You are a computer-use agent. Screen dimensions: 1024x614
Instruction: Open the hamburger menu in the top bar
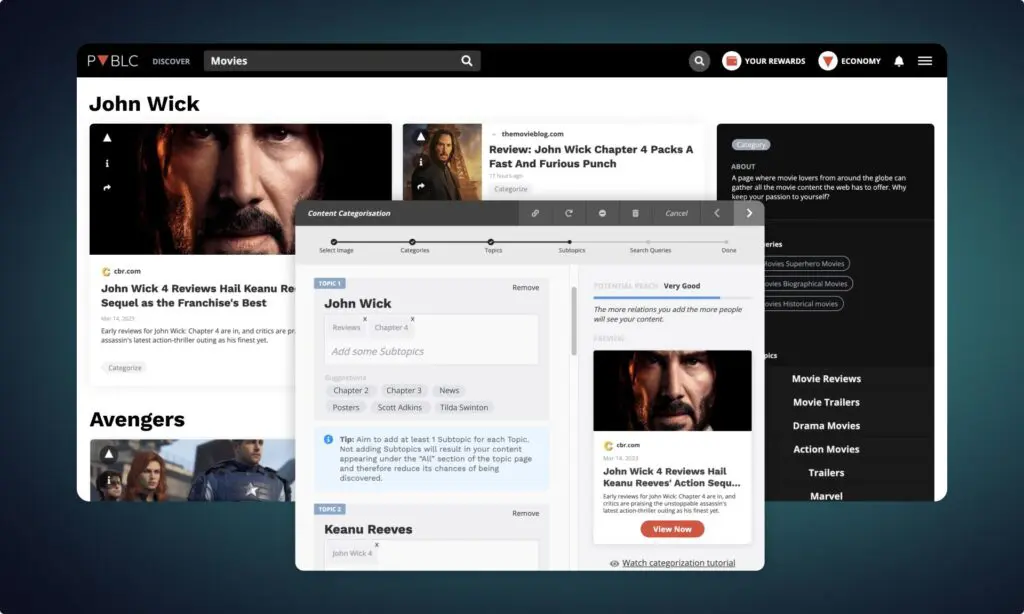(x=925, y=61)
